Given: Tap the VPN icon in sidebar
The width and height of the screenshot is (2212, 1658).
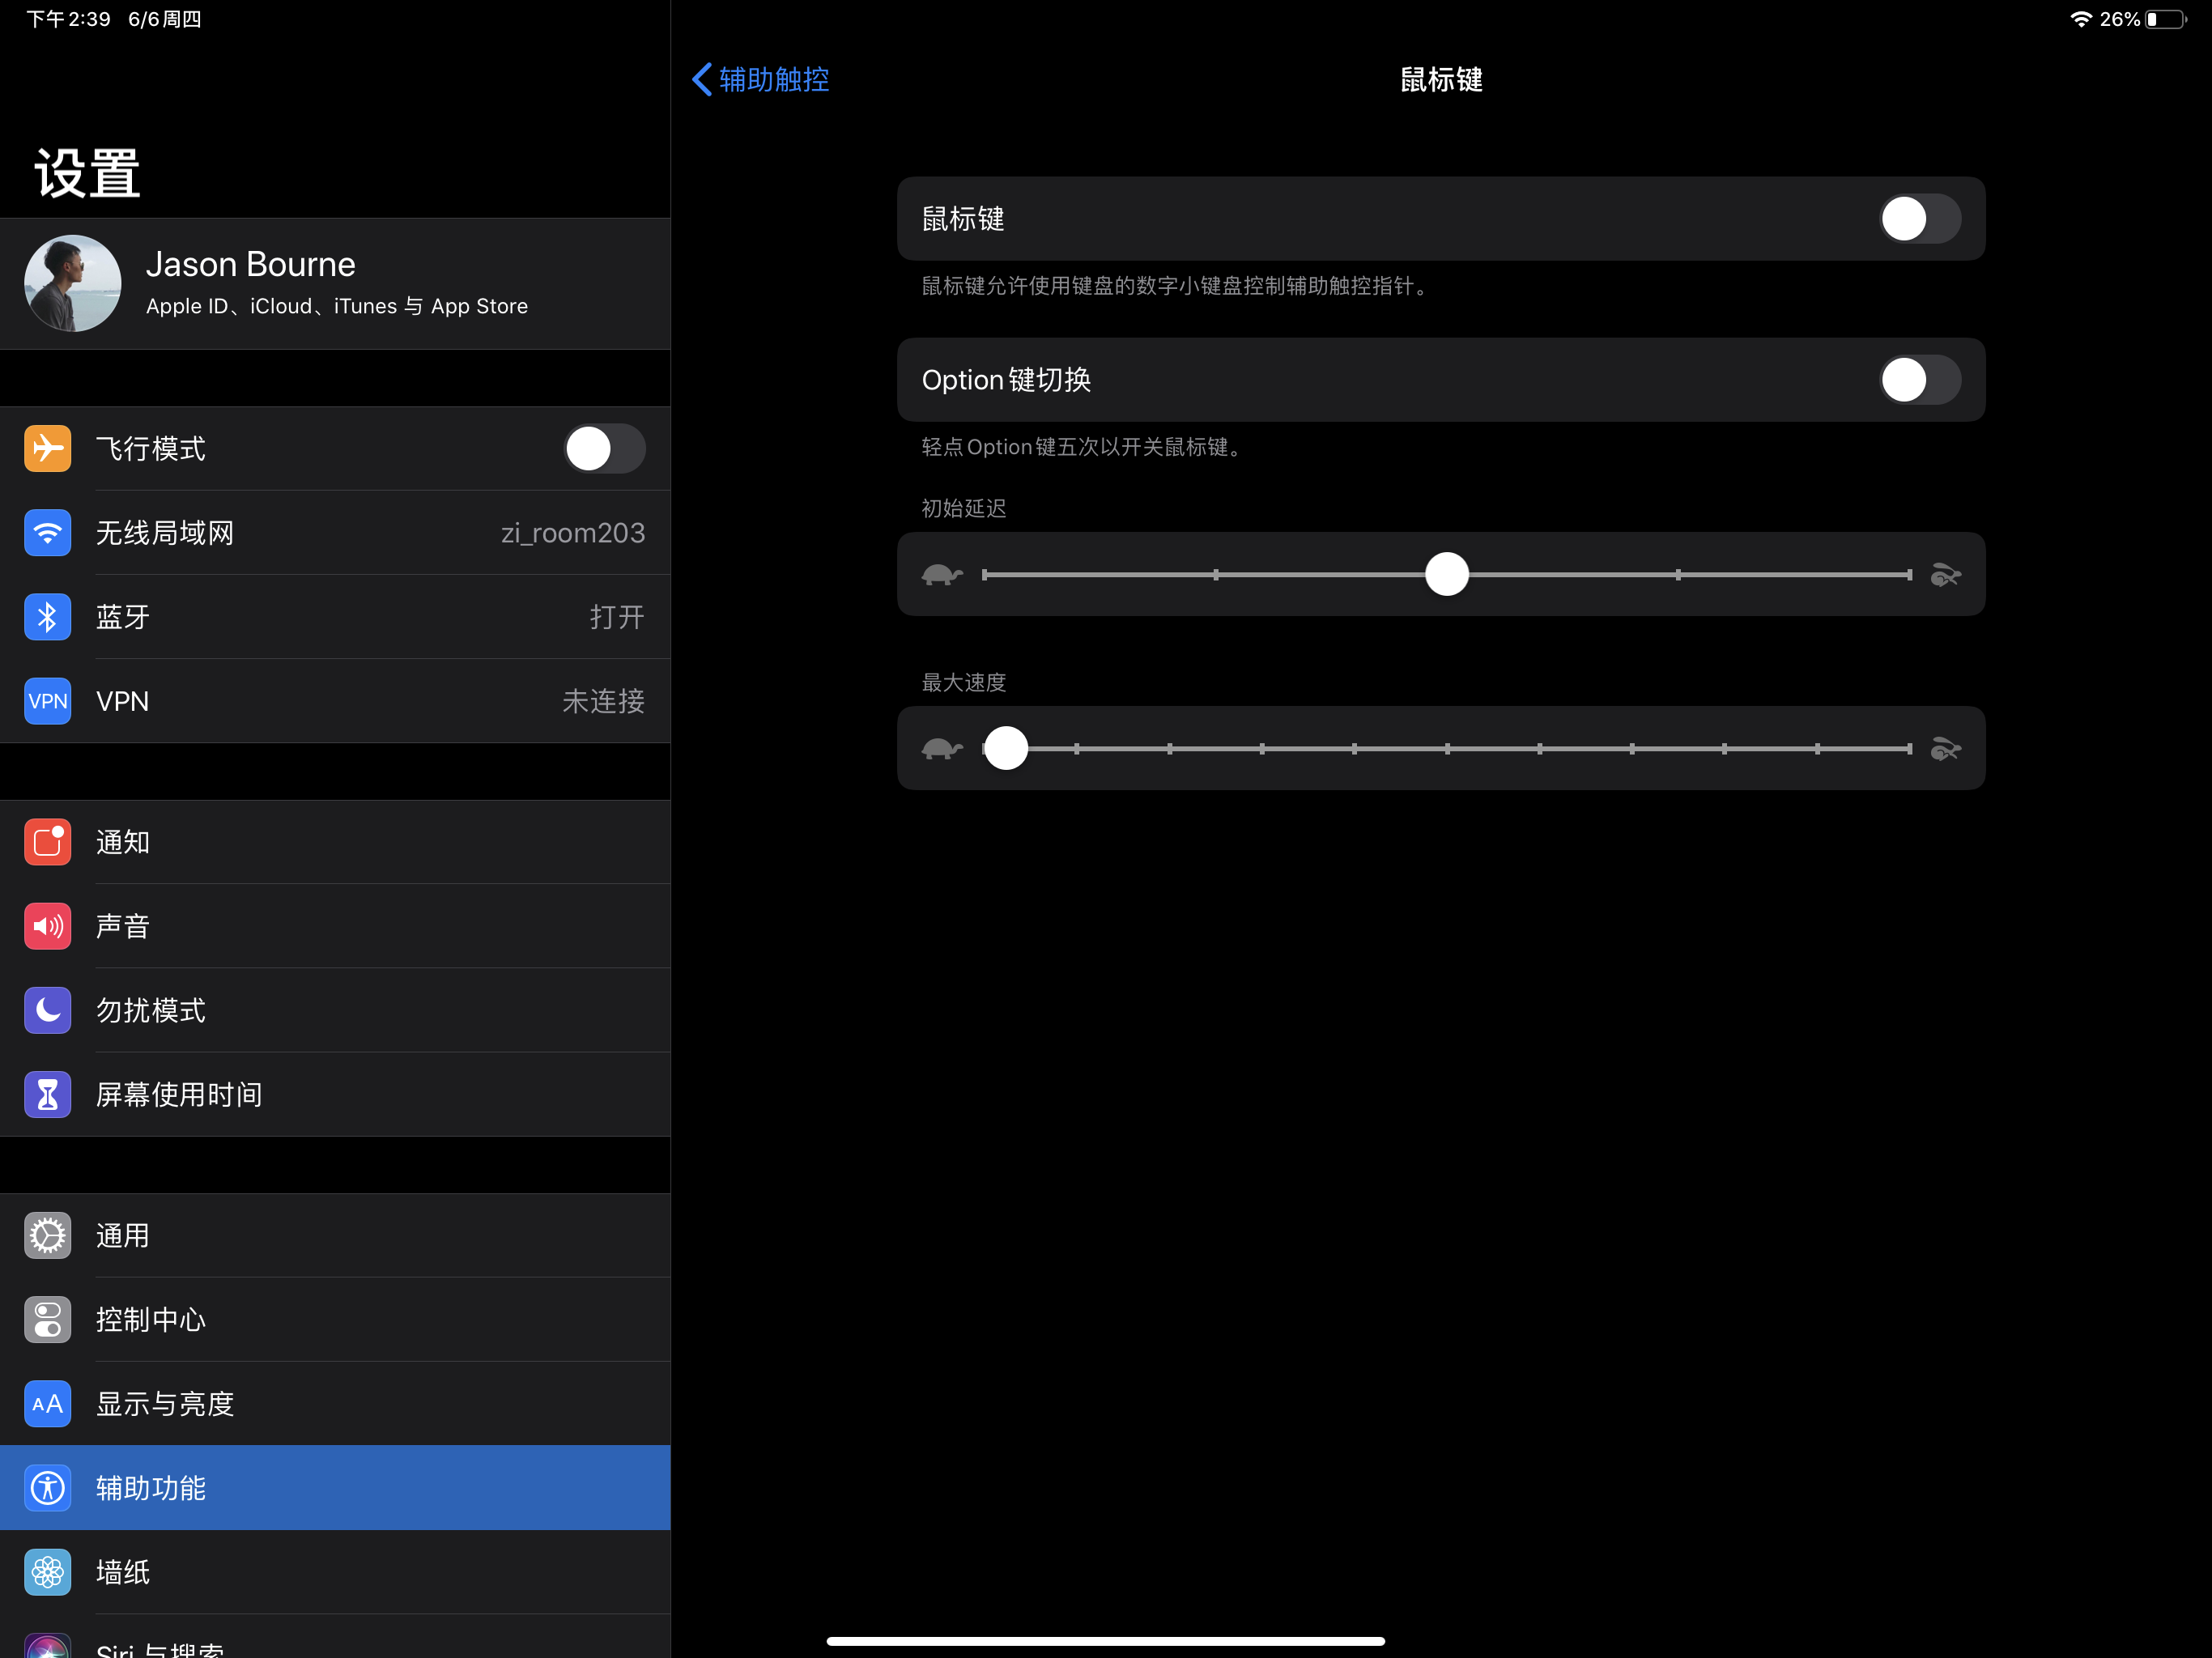Looking at the screenshot, I should click(x=47, y=700).
